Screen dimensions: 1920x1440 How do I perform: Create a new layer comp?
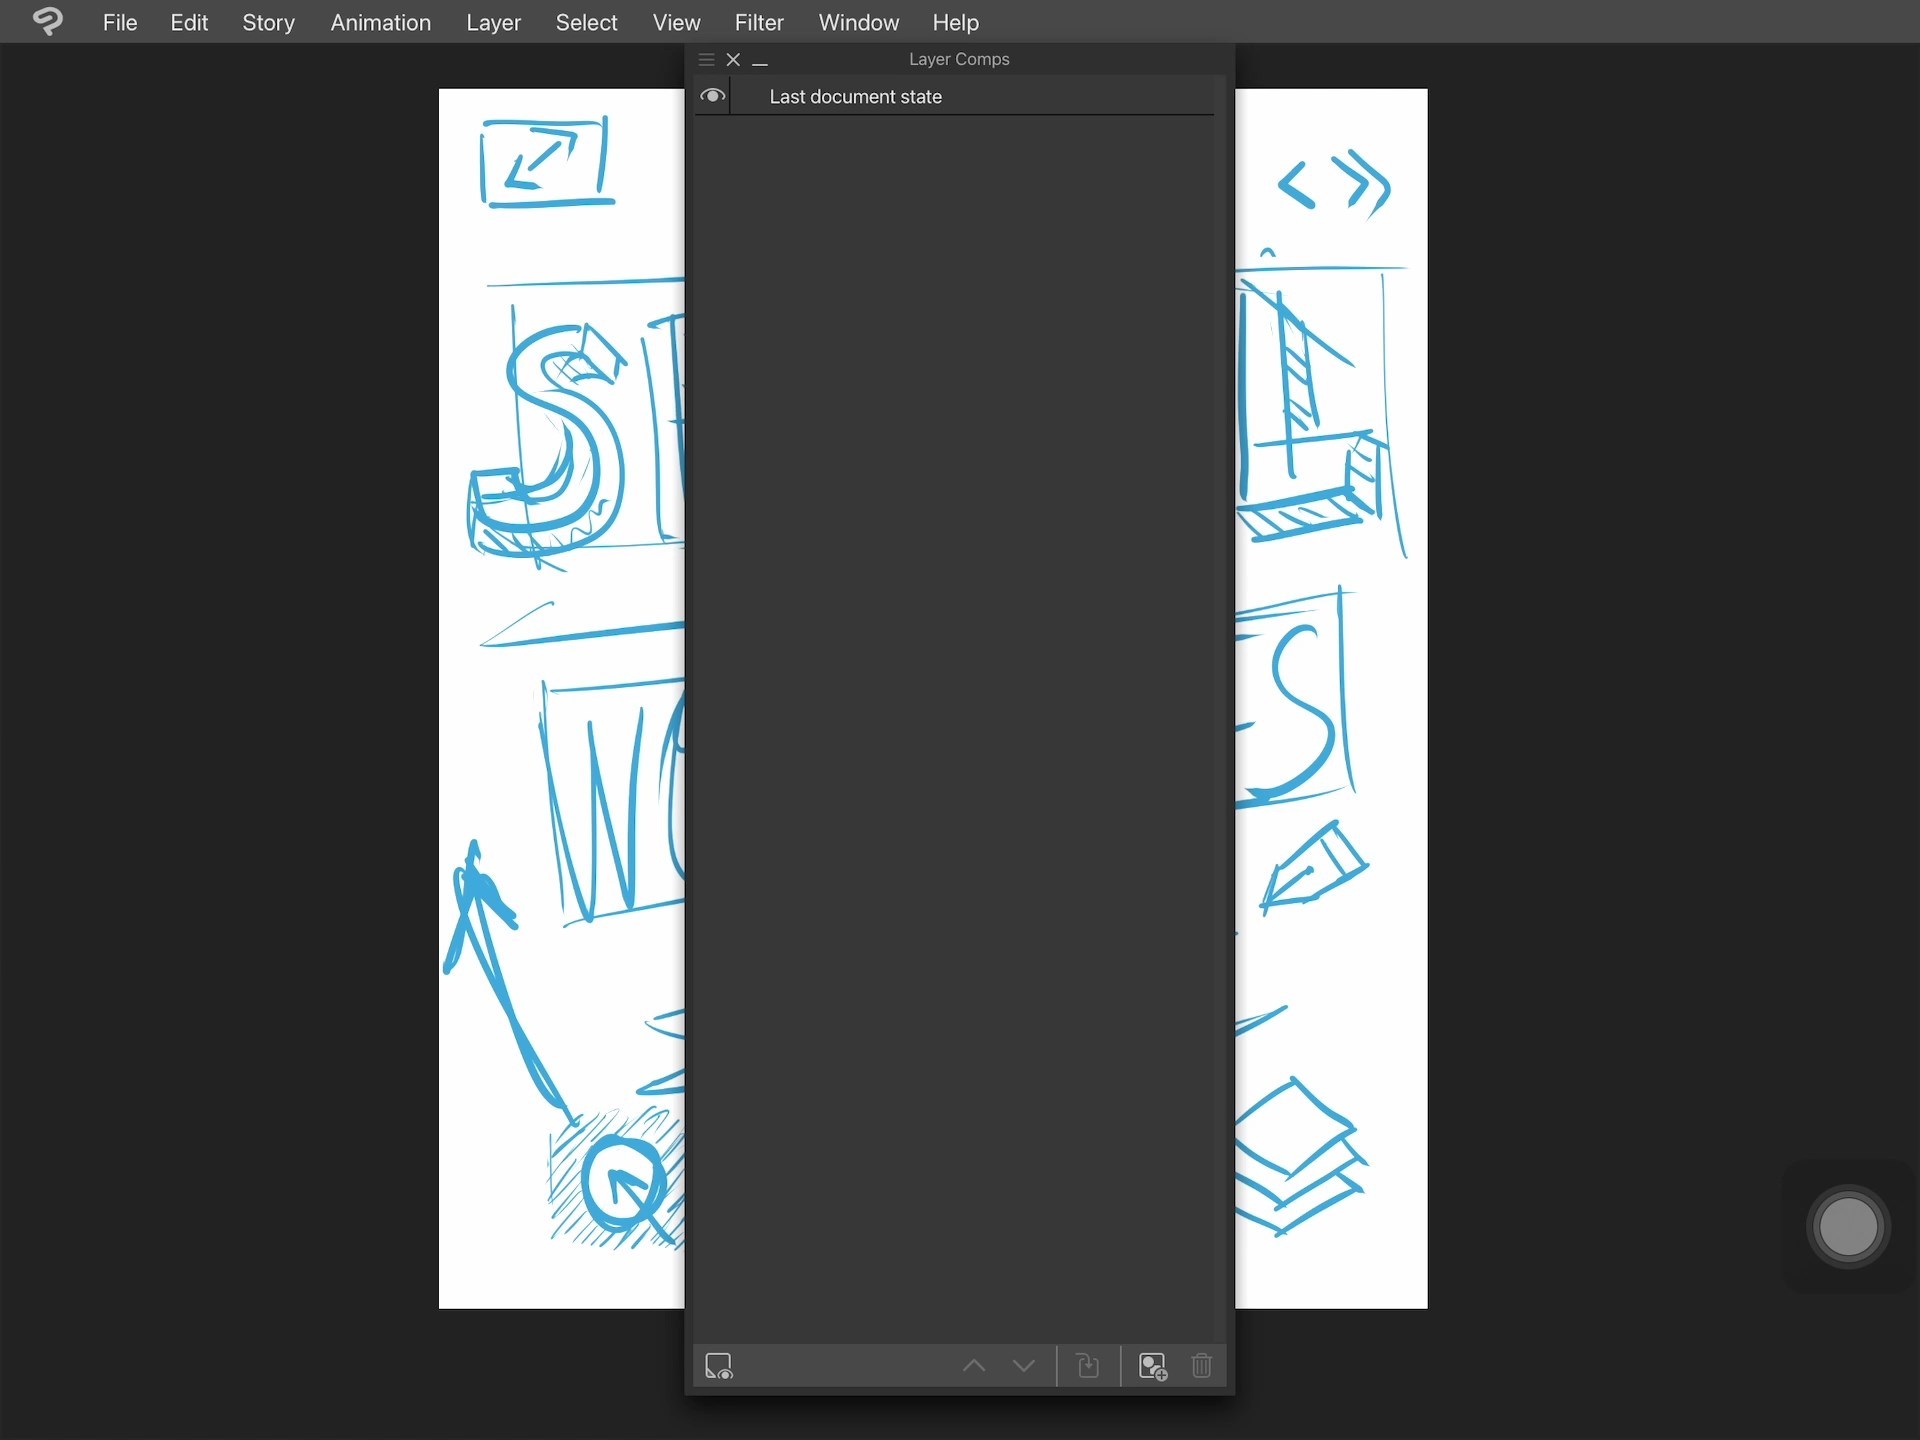pos(1153,1366)
